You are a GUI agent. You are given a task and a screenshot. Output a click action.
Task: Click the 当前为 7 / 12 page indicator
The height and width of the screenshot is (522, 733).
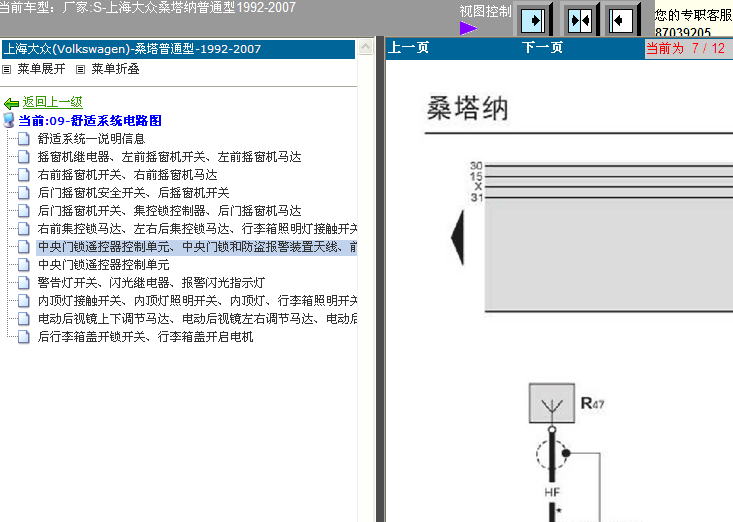pyautogui.click(x=685, y=48)
